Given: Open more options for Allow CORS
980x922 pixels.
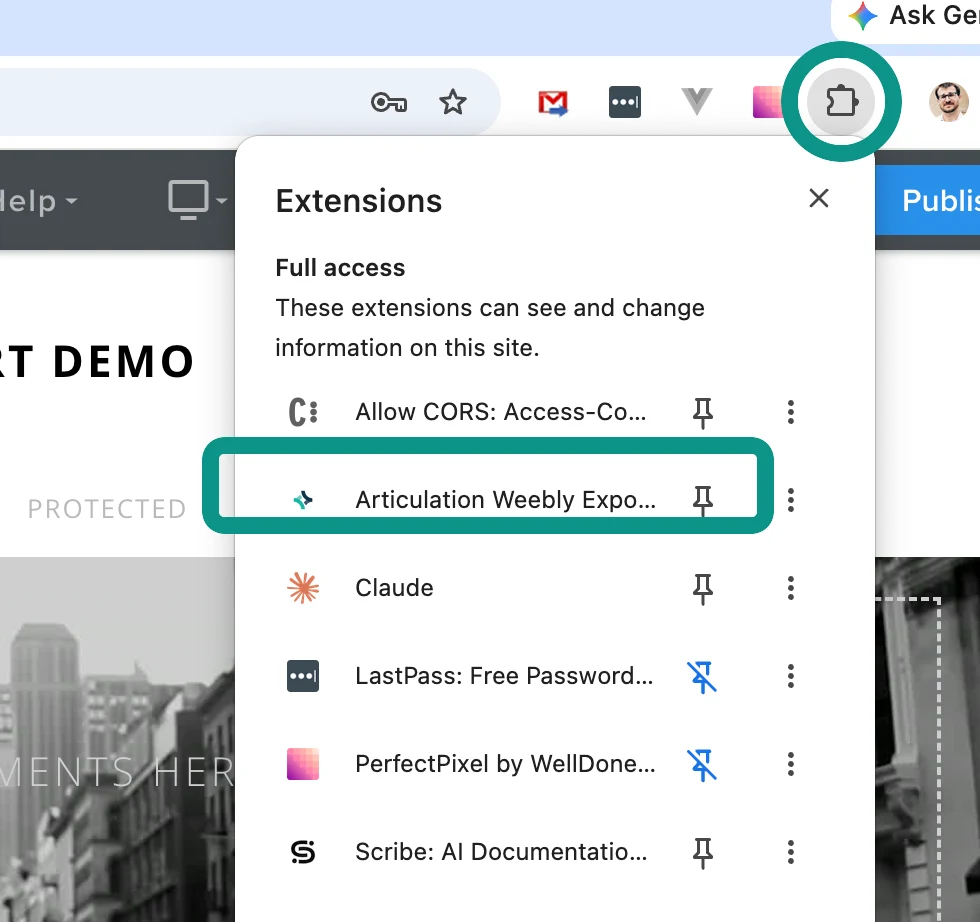Looking at the screenshot, I should click(x=791, y=412).
